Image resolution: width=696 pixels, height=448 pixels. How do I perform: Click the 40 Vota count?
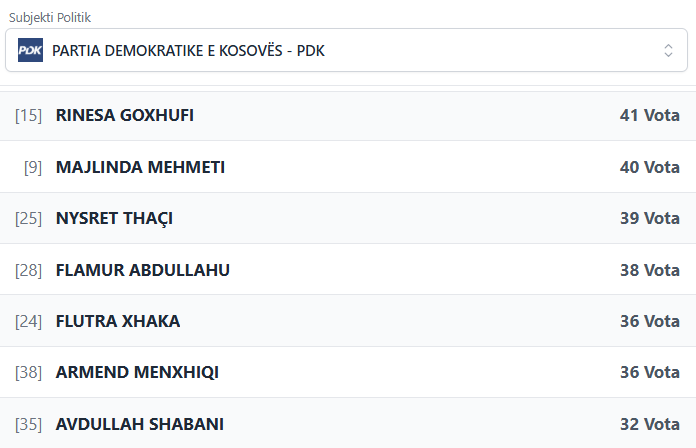coord(649,167)
